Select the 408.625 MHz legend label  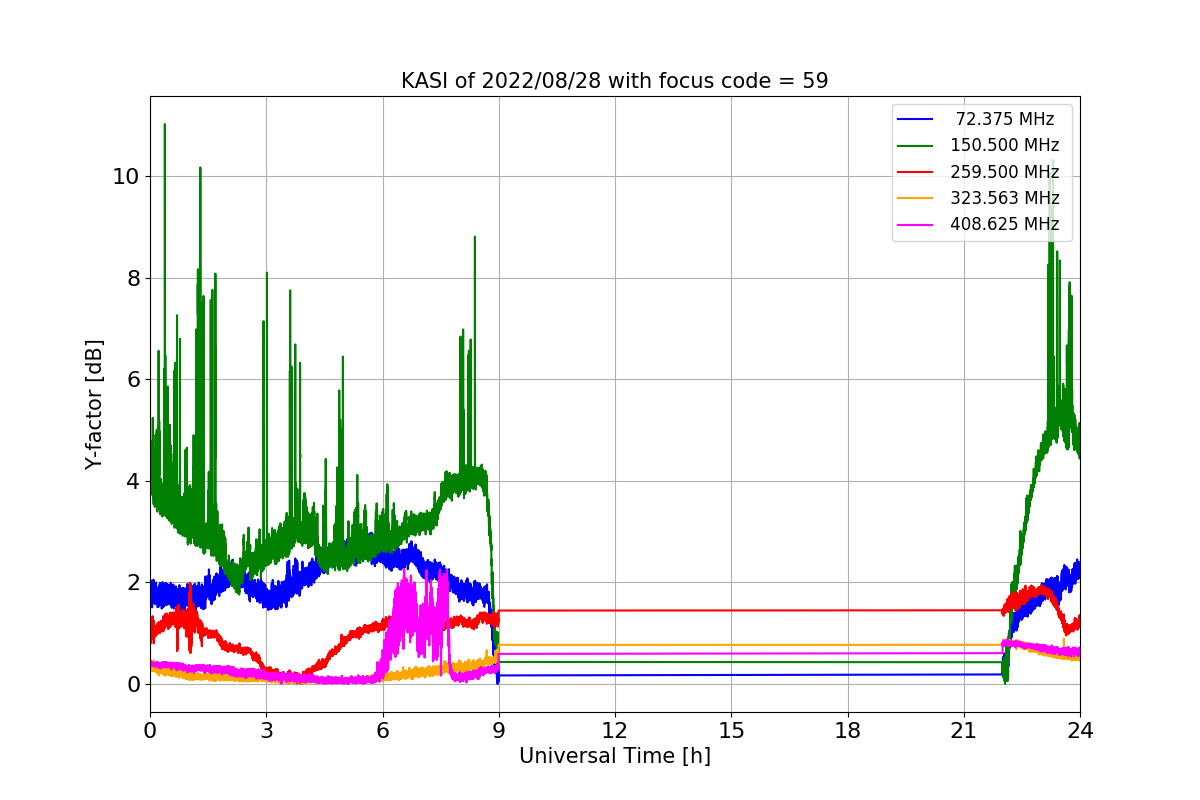pyautogui.click(x=1004, y=224)
